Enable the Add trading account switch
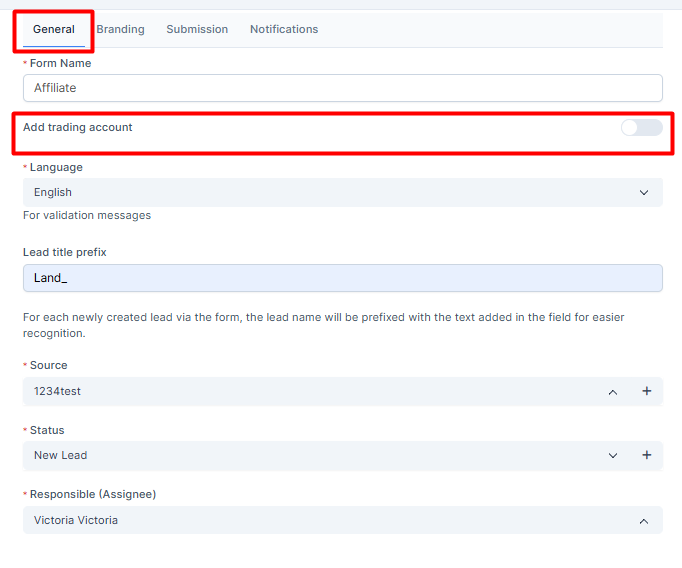 [641, 127]
